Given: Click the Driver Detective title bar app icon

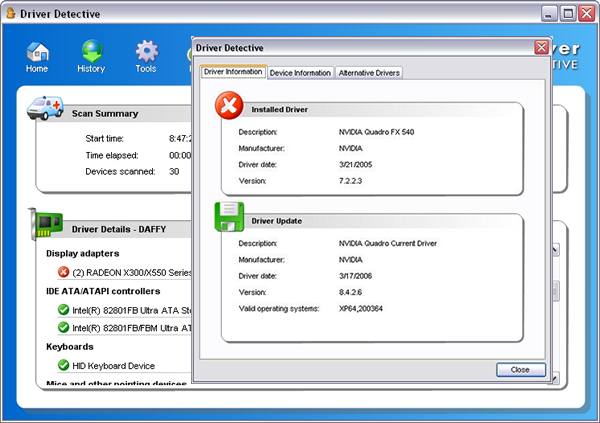Looking at the screenshot, I should tap(11, 13).
